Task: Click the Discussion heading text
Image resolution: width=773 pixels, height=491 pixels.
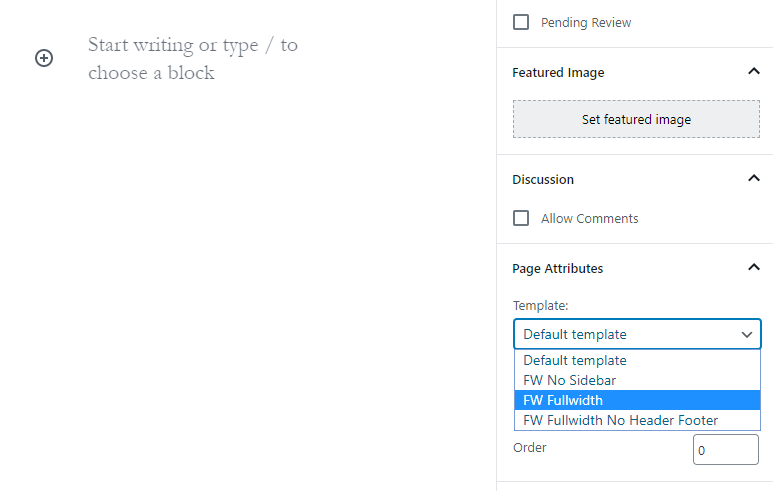Action: click(x=543, y=180)
